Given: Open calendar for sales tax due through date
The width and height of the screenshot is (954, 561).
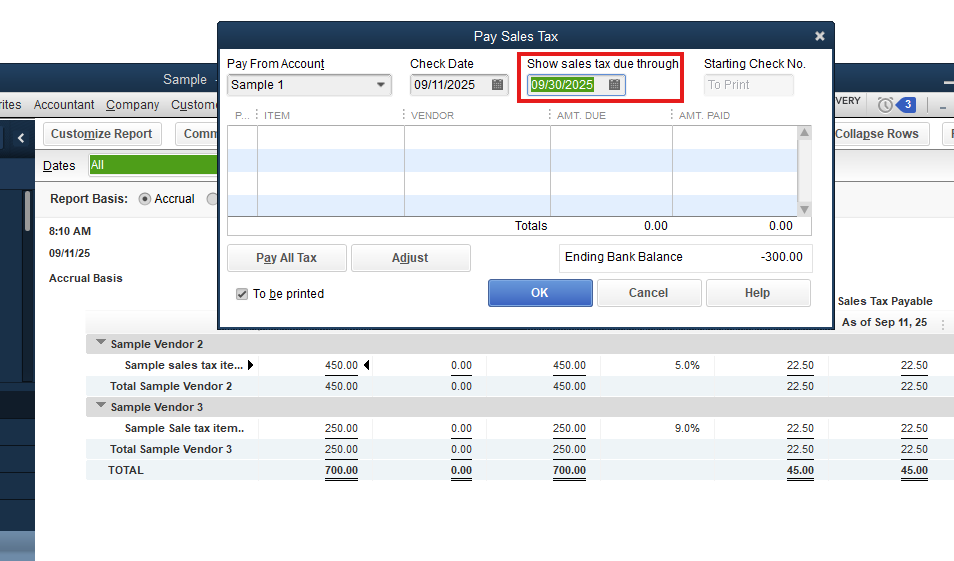Looking at the screenshot, I should point(615,85).
